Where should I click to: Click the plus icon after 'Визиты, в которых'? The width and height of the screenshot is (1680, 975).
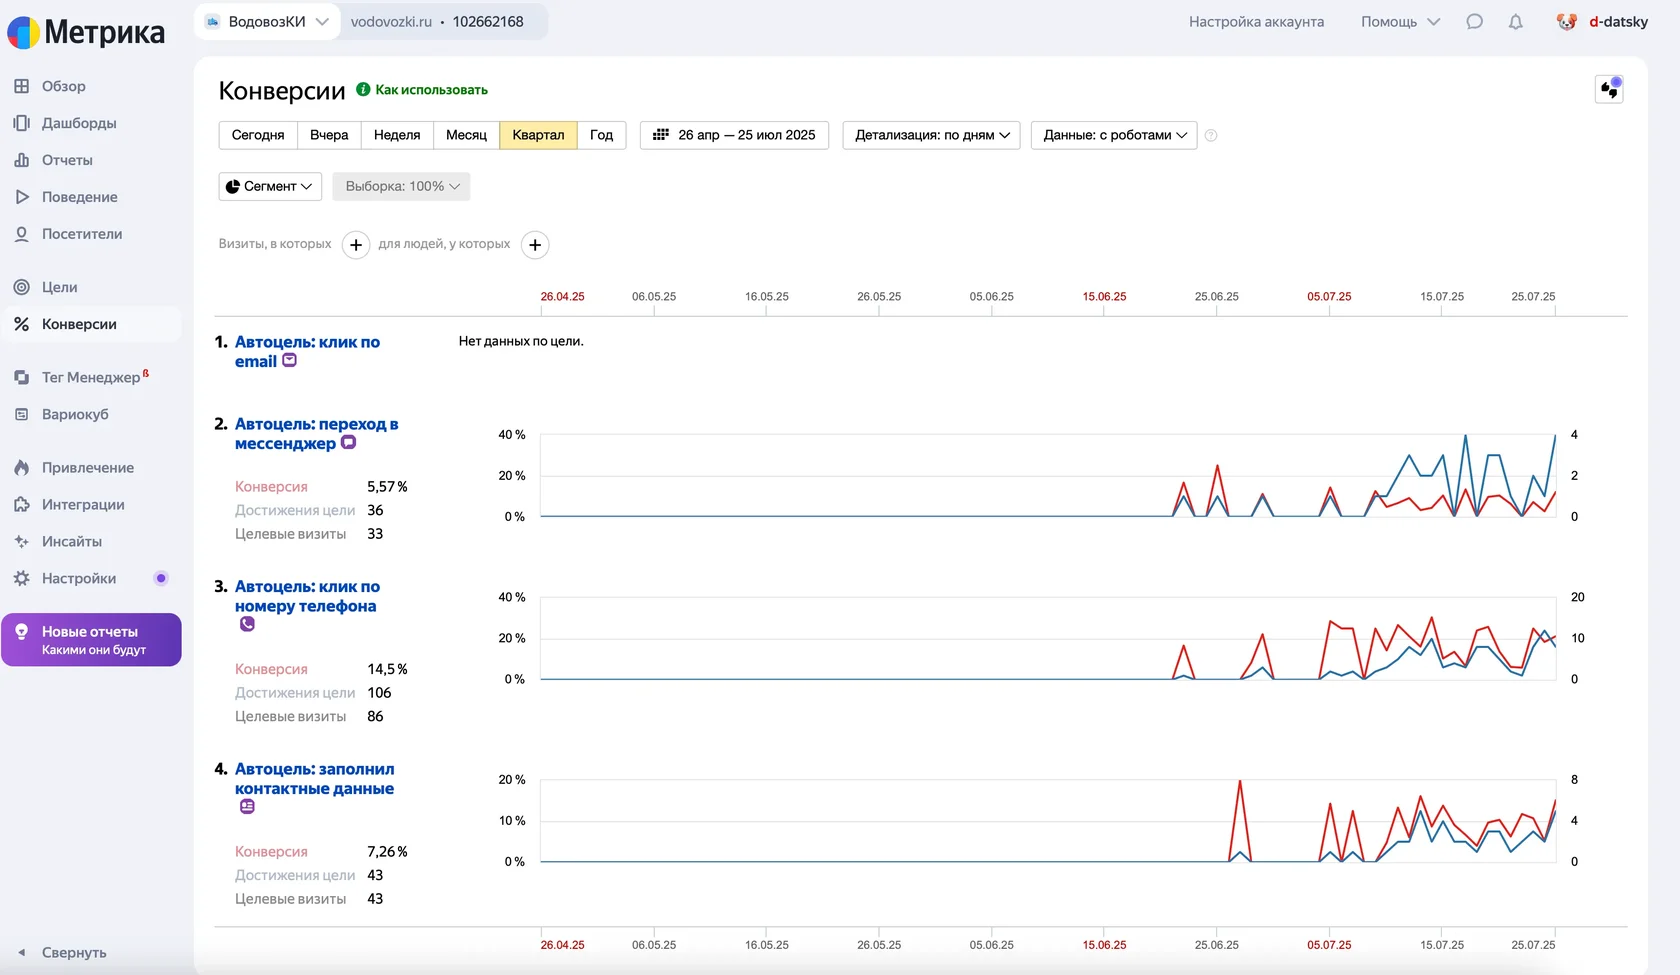click(356, 245)
